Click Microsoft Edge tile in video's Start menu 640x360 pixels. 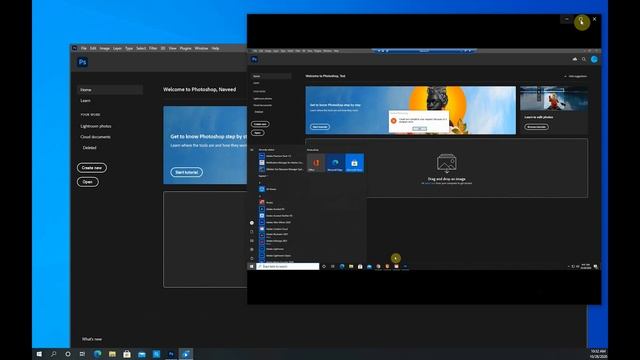pyautogui.click(x=335, y=163)
